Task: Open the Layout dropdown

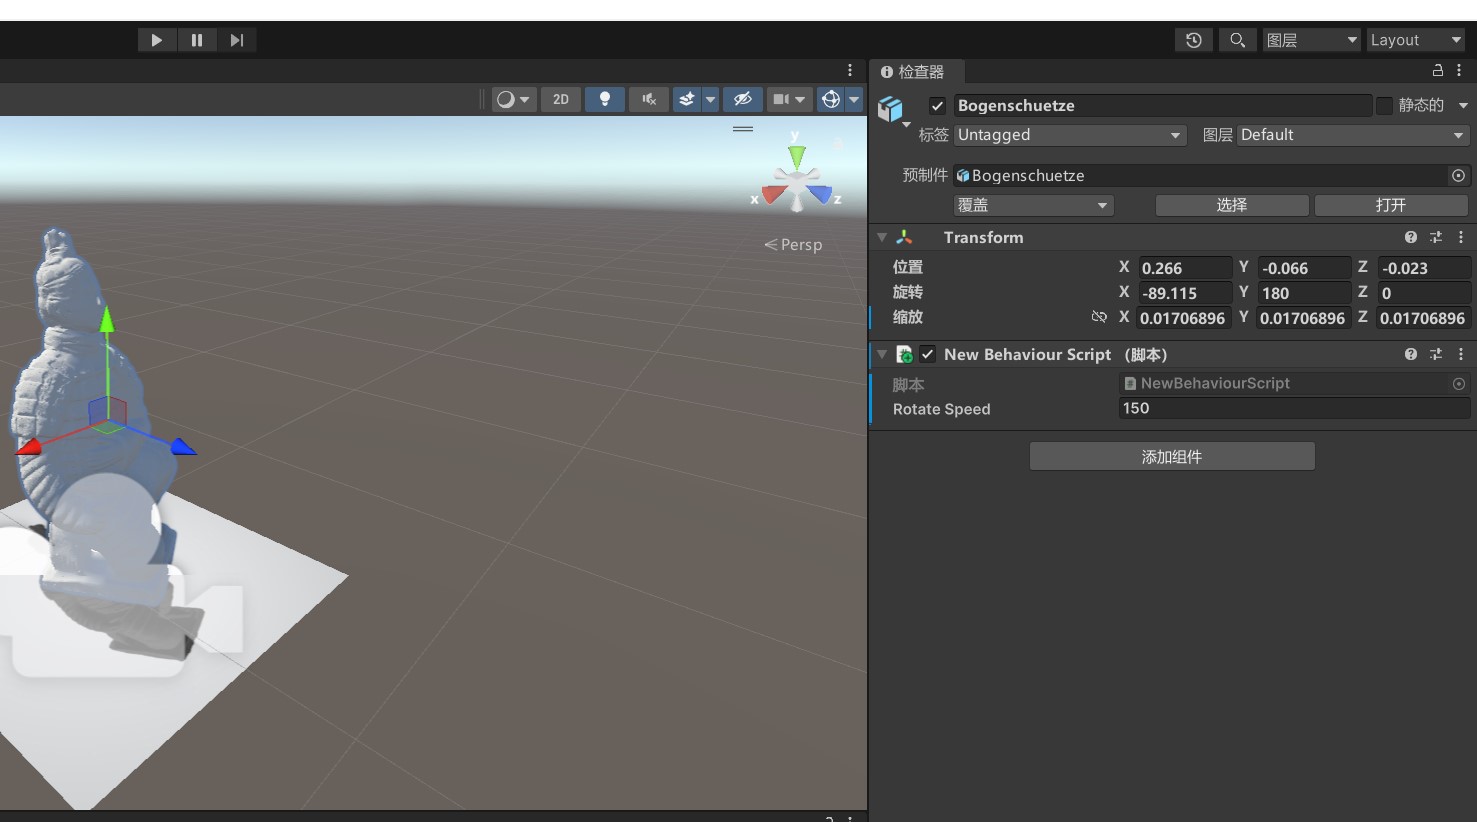Action: [x=1415, y=40]
